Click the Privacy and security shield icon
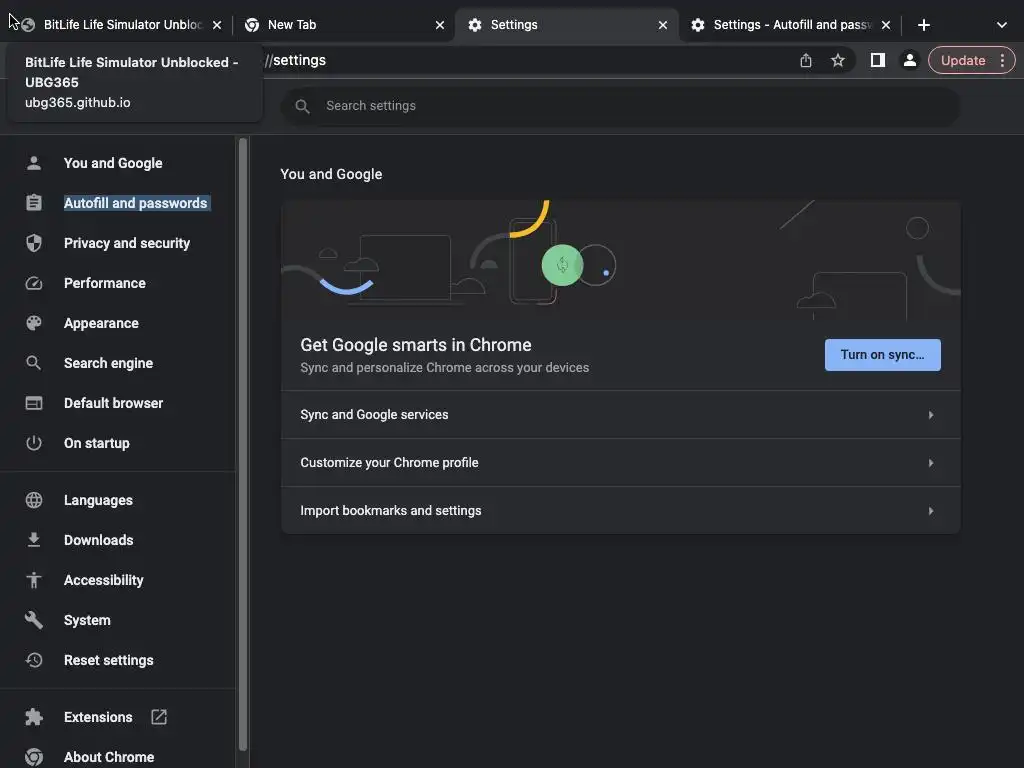Screen dimensions: 1024x768 34,243
